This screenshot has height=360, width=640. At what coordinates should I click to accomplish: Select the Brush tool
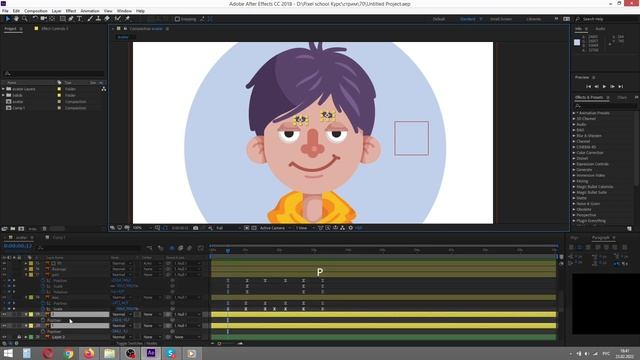tap(90, 19)
